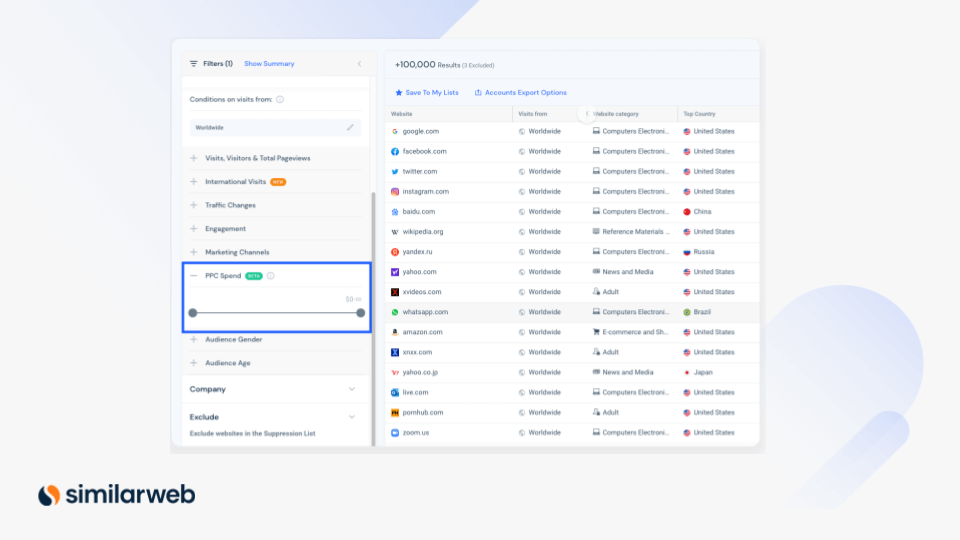Click the Filters icon in panel header
The image size is (960, 540).
(x=194, y=64)
